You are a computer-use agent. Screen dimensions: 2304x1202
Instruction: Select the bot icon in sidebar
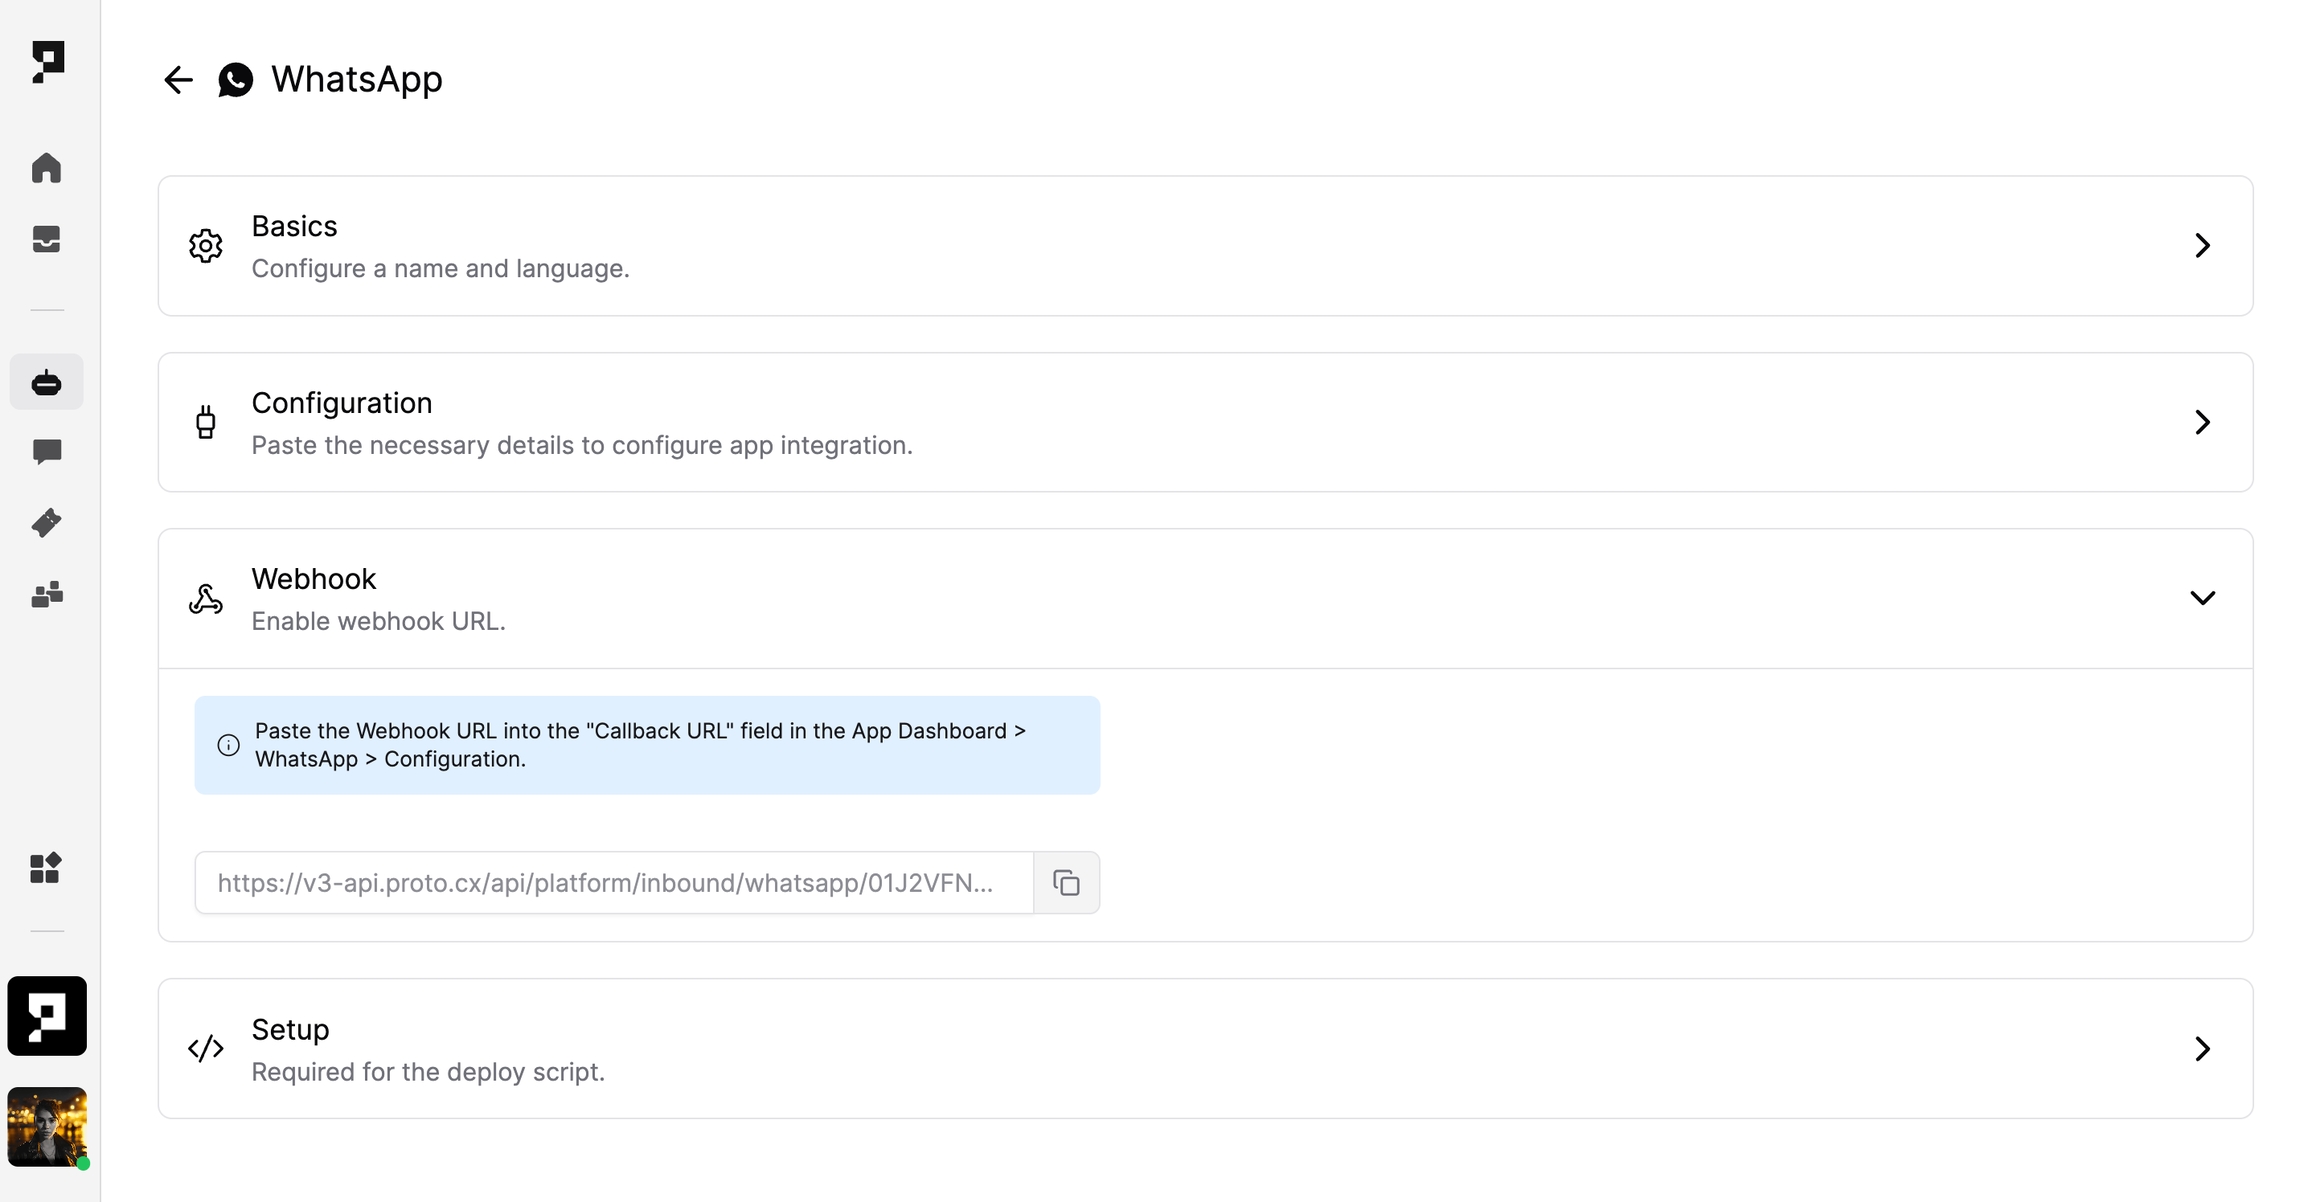pyautogui.click(x=46, y=382)
